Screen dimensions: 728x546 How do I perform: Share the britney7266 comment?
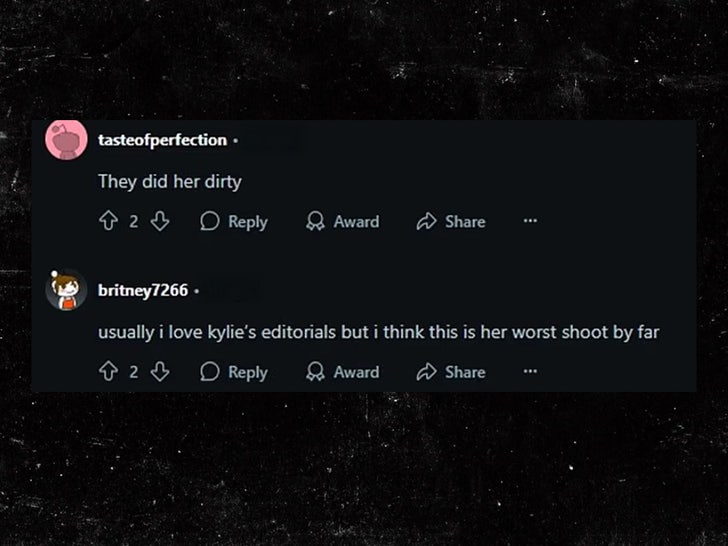[x=451, y=372]
